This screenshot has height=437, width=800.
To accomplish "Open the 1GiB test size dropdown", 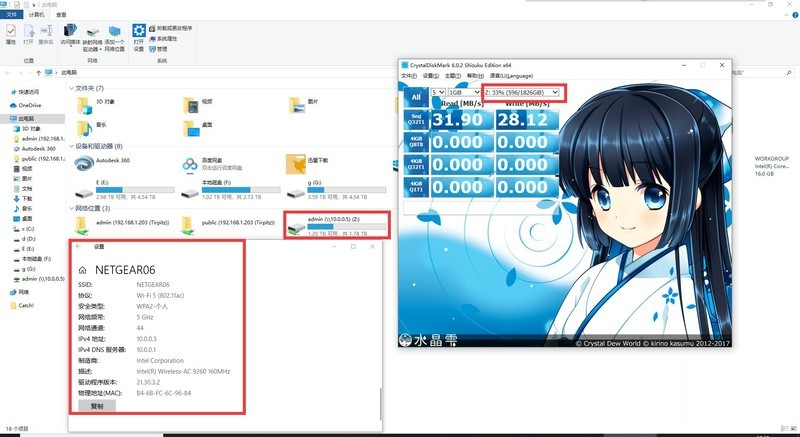I will 464,92.
